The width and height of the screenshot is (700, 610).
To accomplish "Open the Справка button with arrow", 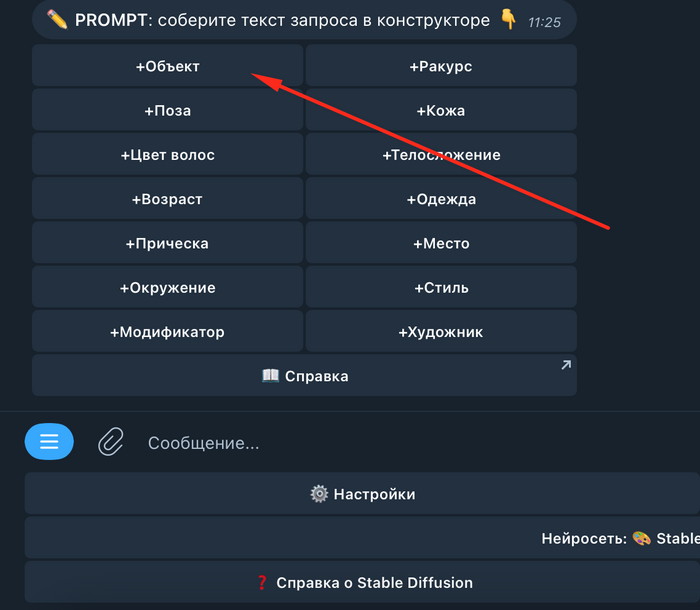I will pos(304,376).
